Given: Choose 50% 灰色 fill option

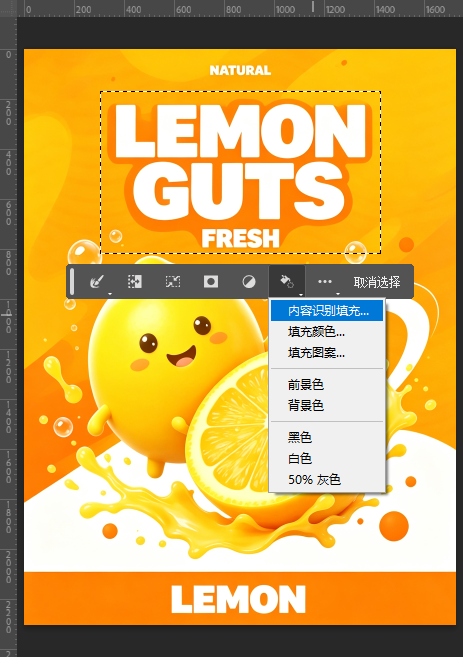Looking at the screenshot, I should 327,479.
